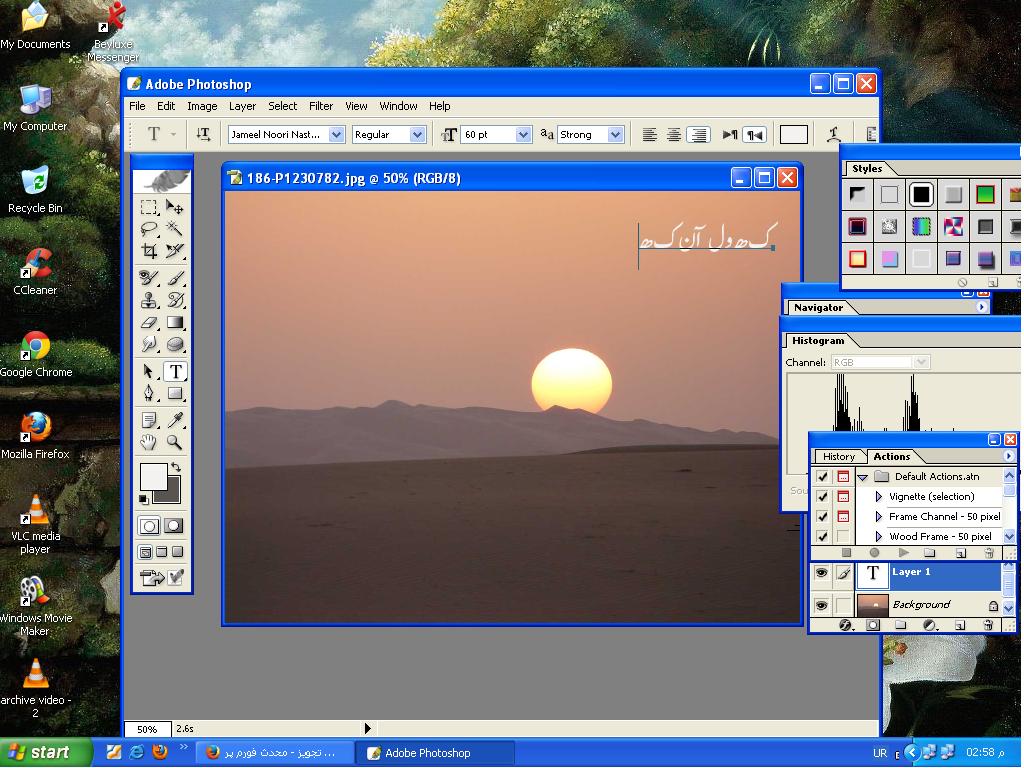Select the Hand tool
This screenshot has height=768, width=1024.
[149, 442]
